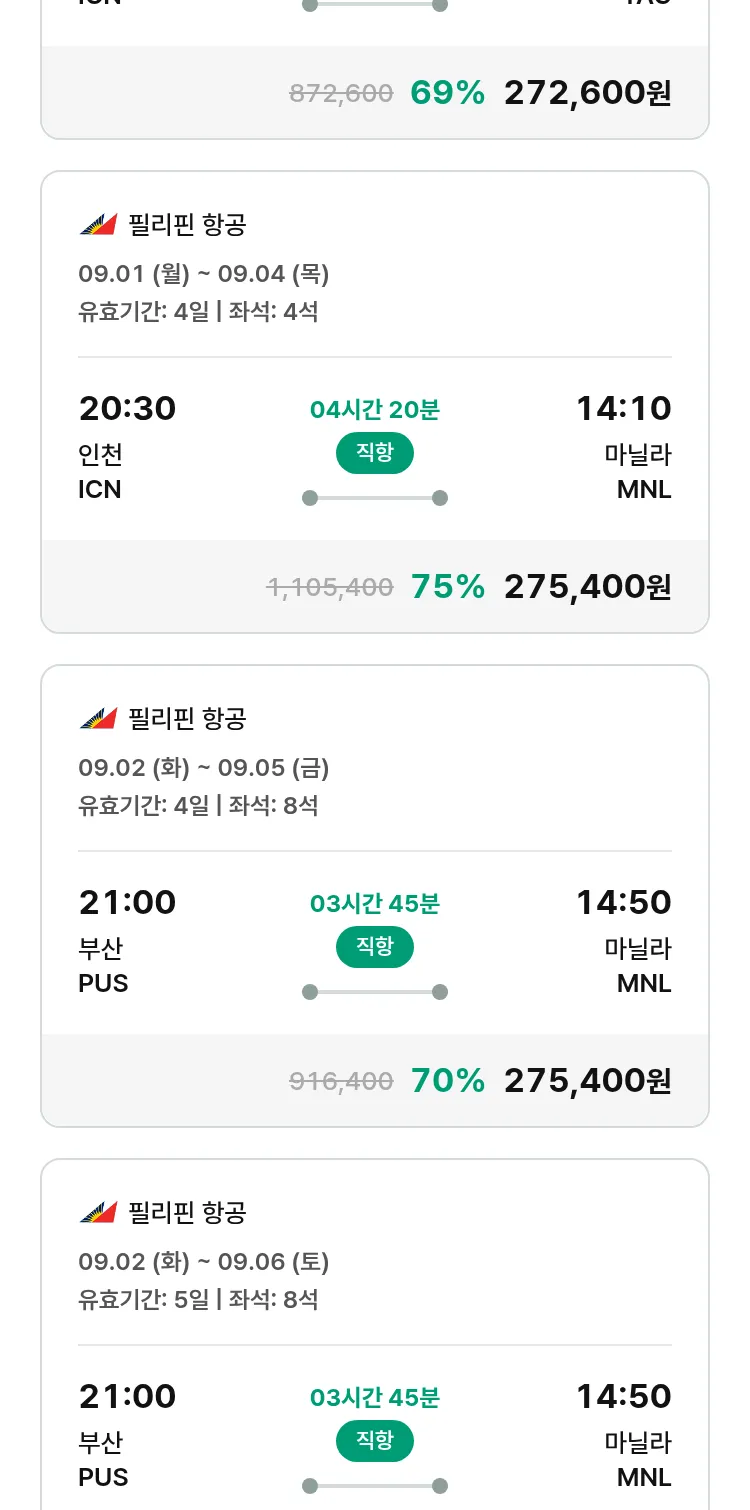Click route line on 09.02–09.05 Busan flight

[x=374, y=992]
